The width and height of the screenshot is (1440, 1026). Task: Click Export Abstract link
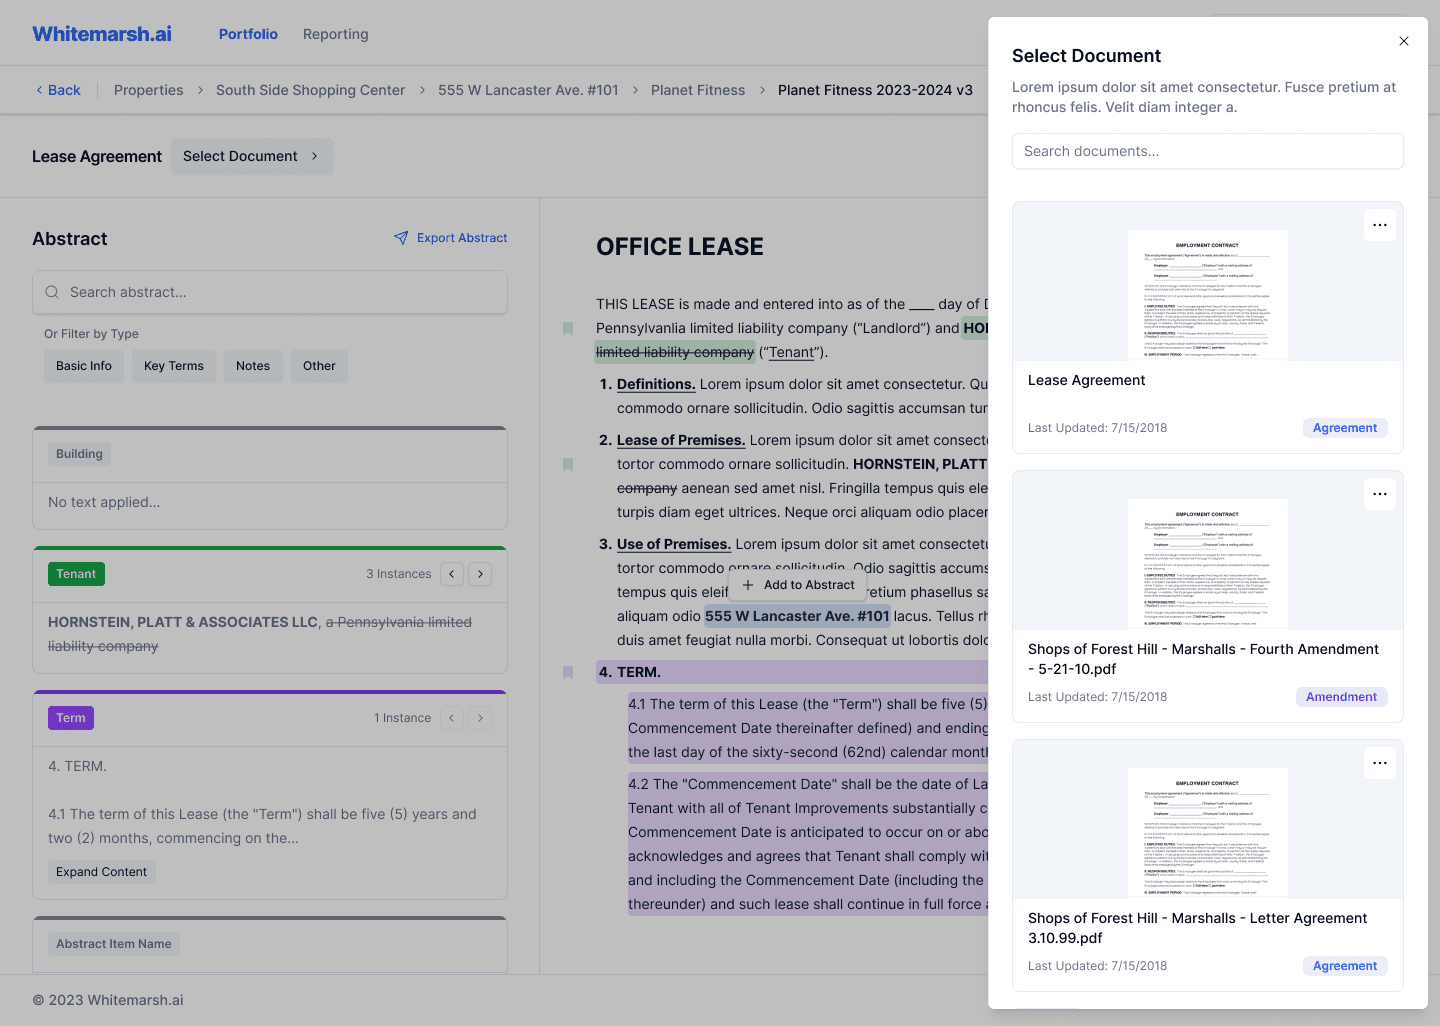[x=450, y=238]
